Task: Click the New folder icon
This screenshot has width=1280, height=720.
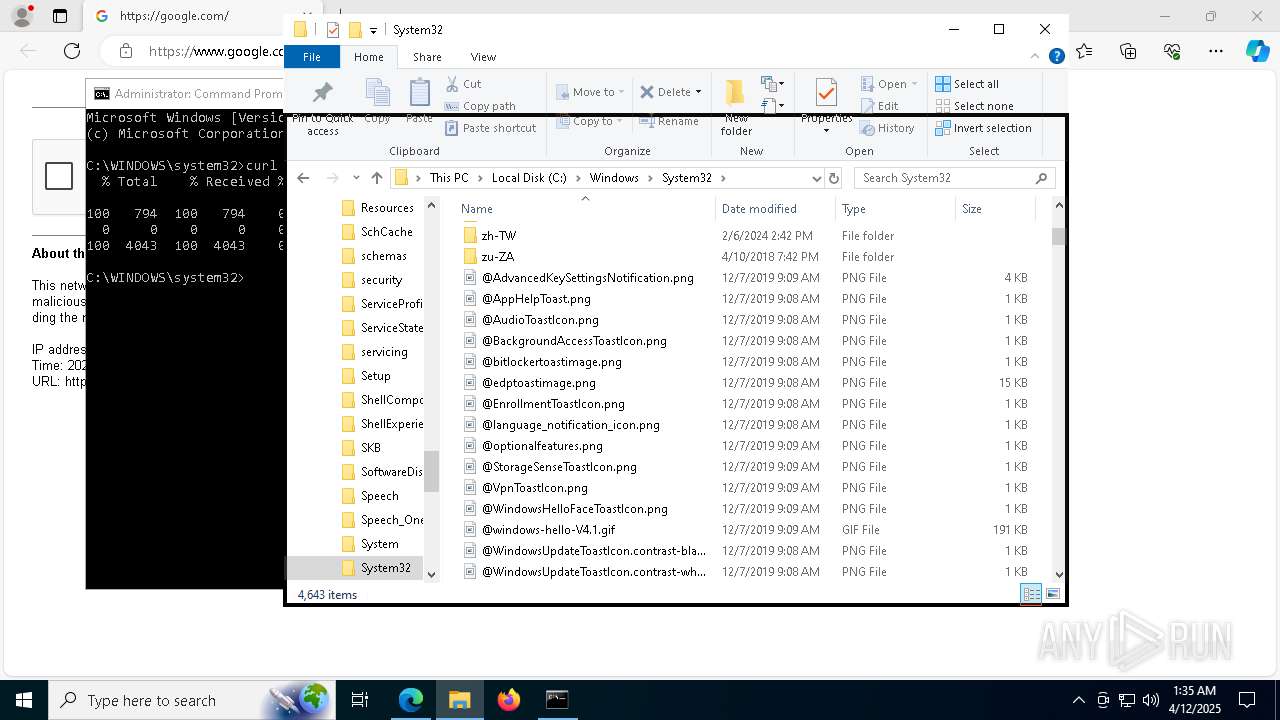Action: point(735,92)
